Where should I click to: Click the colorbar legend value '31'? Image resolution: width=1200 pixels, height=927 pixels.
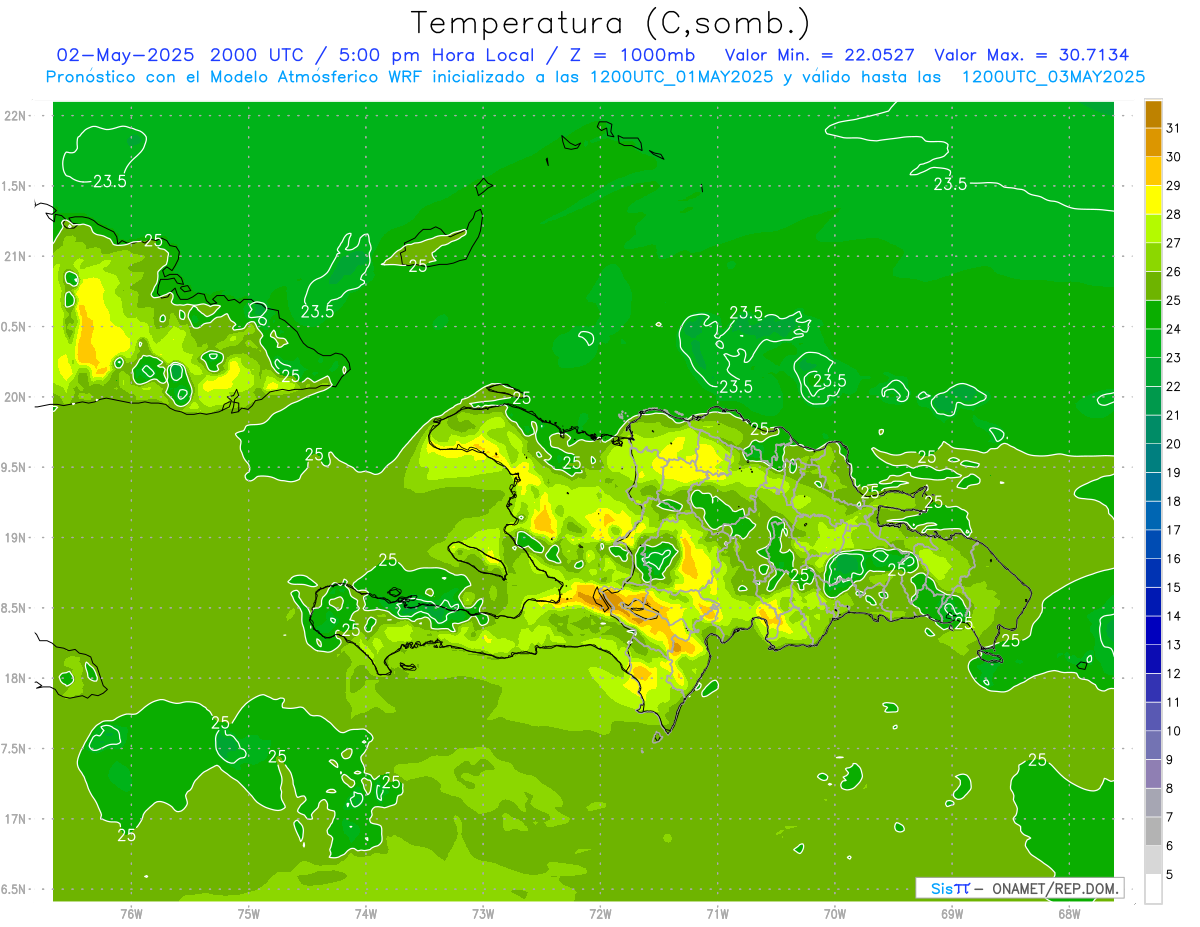[1173, 128]
